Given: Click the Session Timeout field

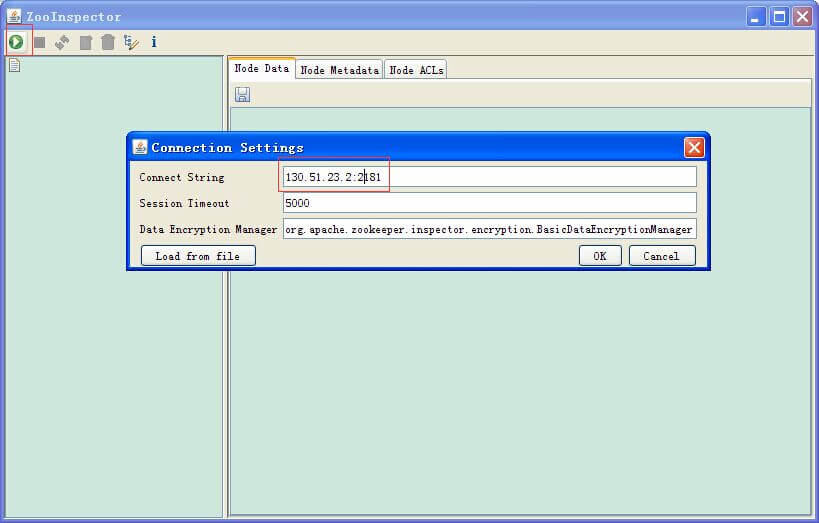Looking at the screenshot, I should click(489, 203).
